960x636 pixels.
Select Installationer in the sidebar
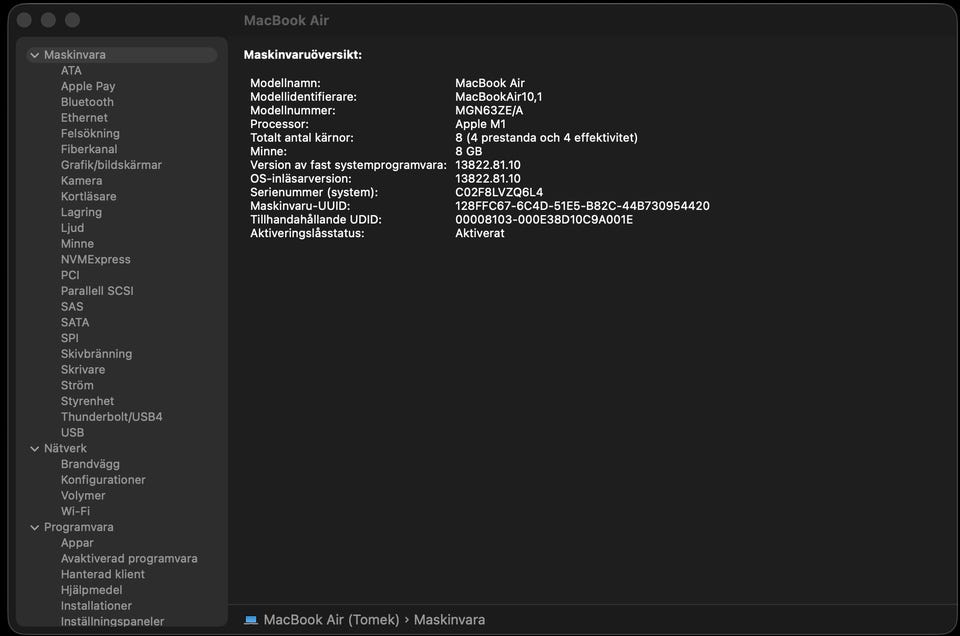pyautogui.click(x=96, y=605)
